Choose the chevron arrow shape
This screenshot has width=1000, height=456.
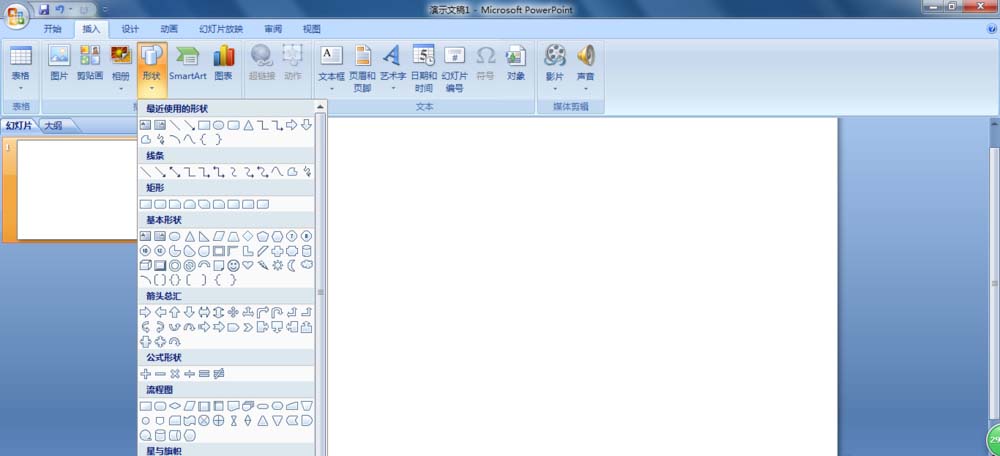pyautogui.click(x=247, y=327)
